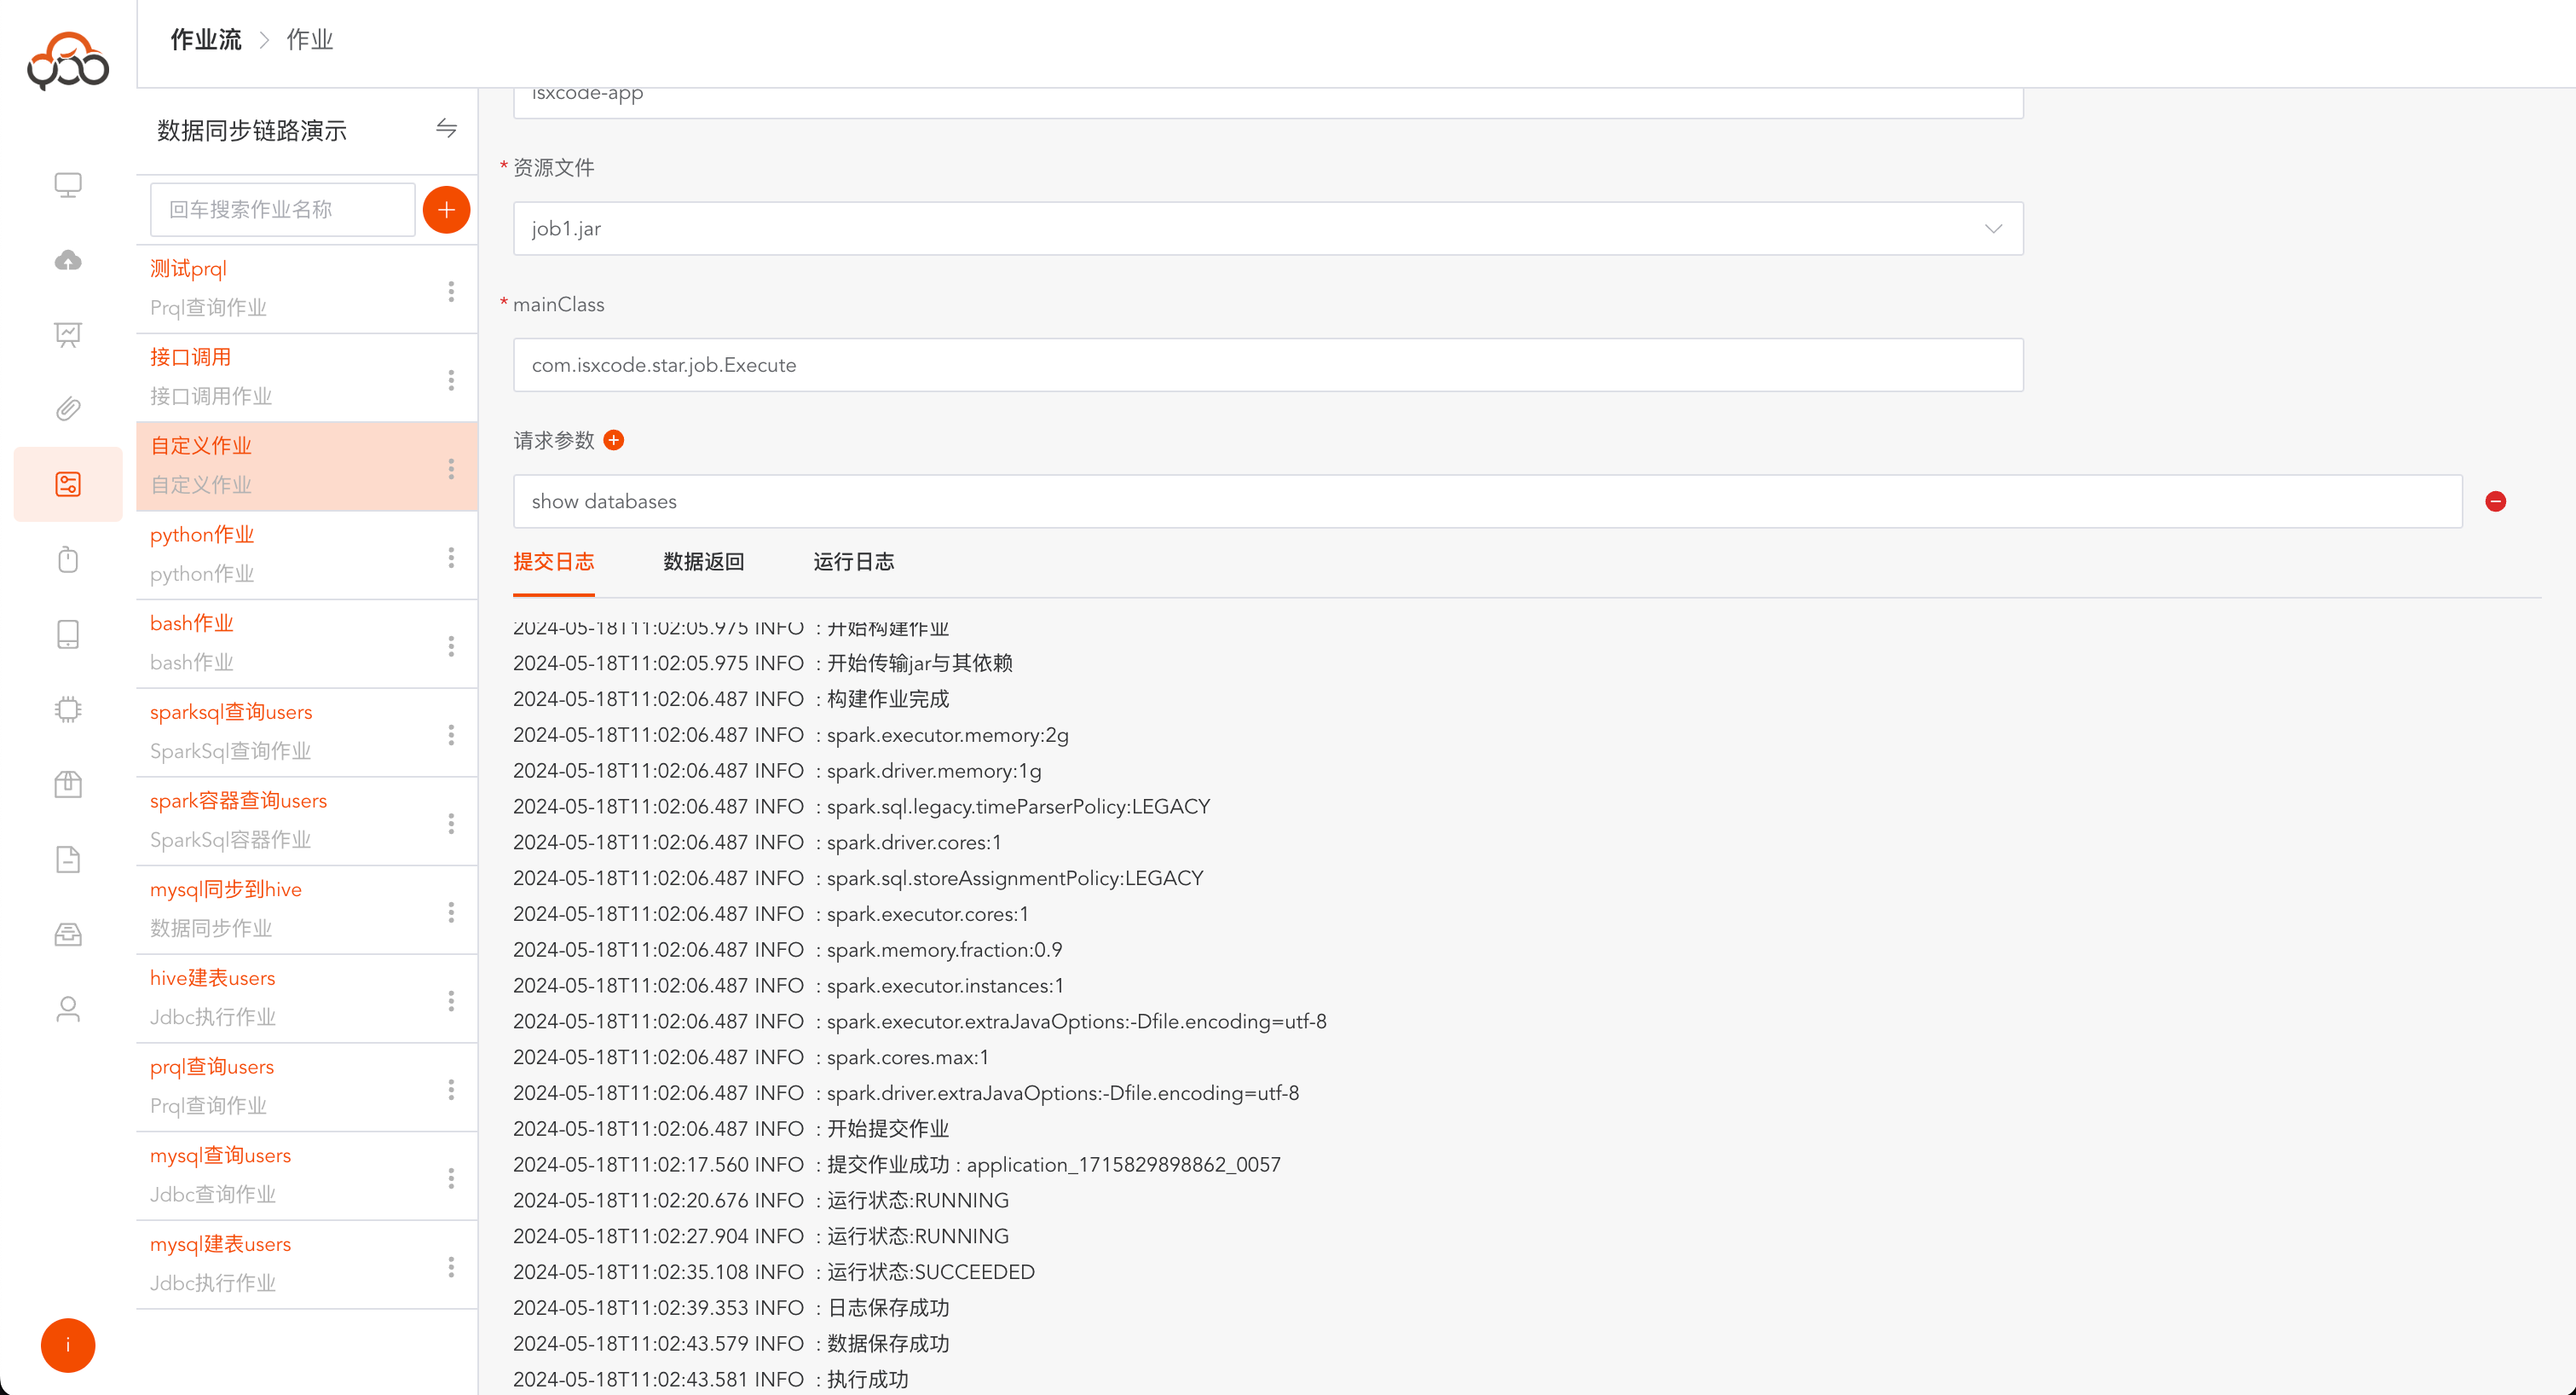Click the orange add-job plus button
Image resolution: width=2576 pixels, height=1395 pixels.
pyautogui.click(x=446, y=210)
